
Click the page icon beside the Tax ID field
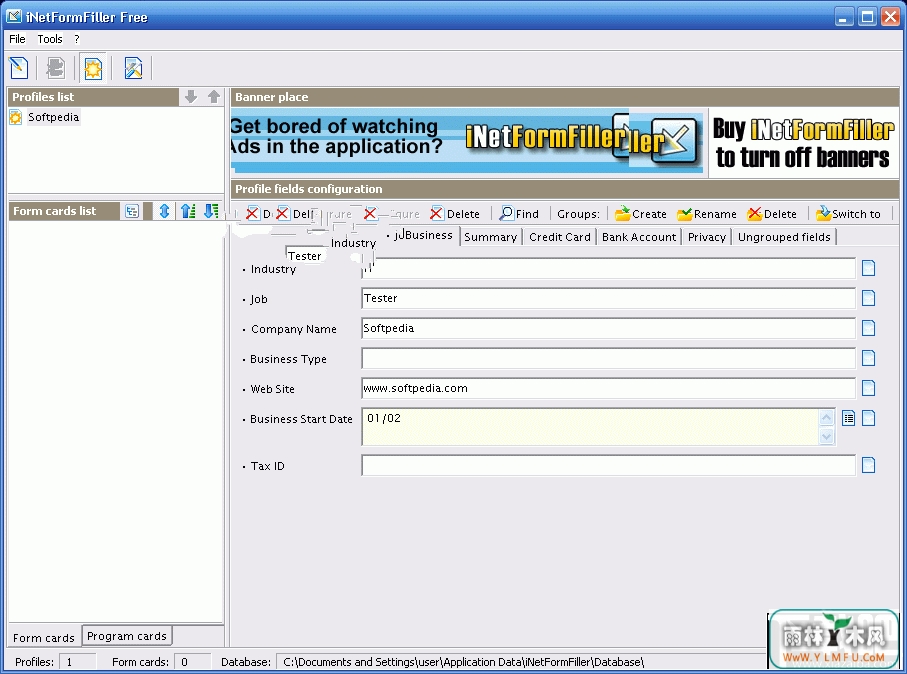click(868, 465)
